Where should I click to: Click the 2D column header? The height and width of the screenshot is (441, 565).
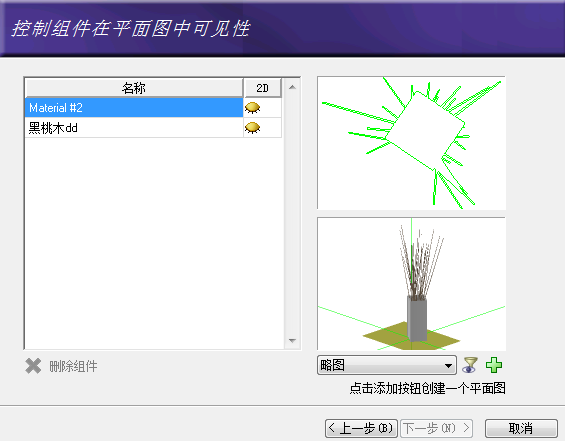point(262,88)
